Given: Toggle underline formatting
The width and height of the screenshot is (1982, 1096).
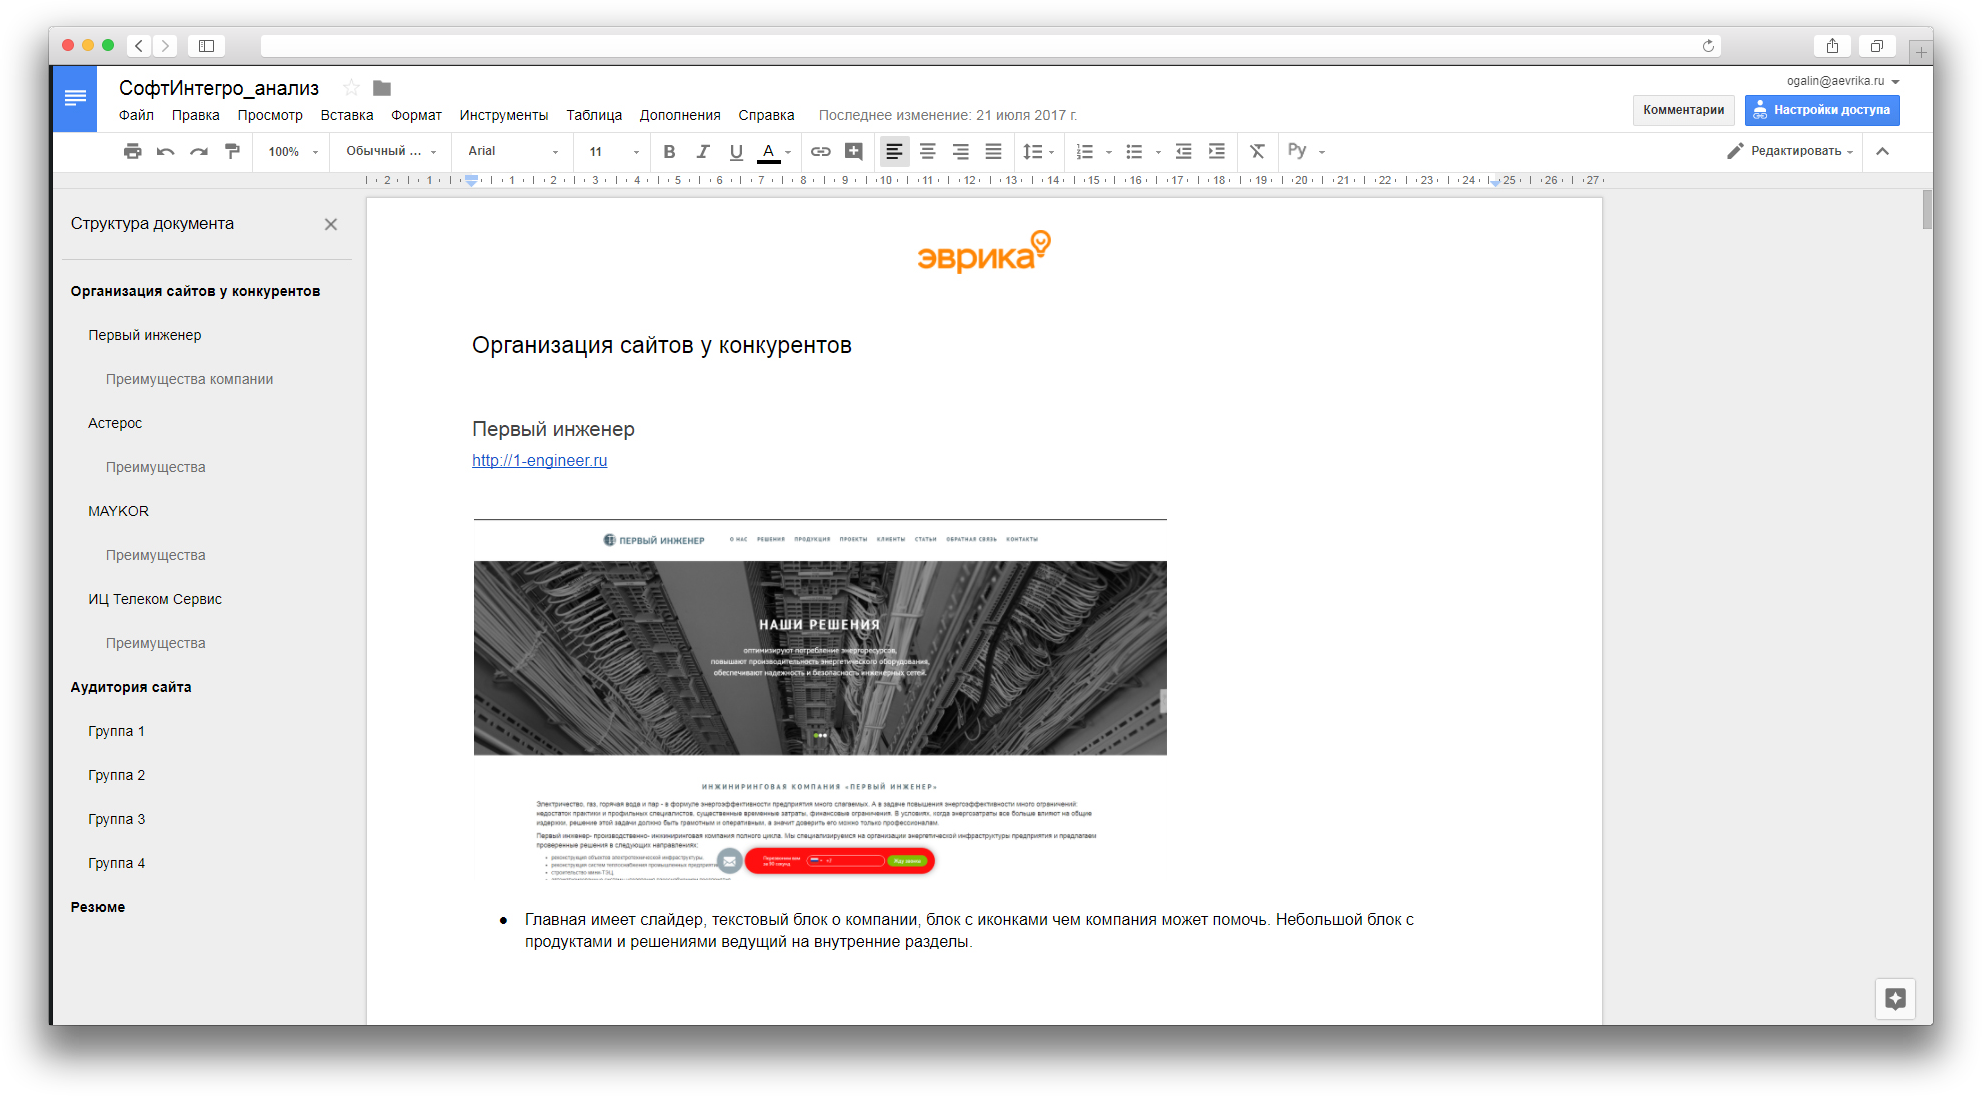Looking at the screenshot, I should click(736, 151).
